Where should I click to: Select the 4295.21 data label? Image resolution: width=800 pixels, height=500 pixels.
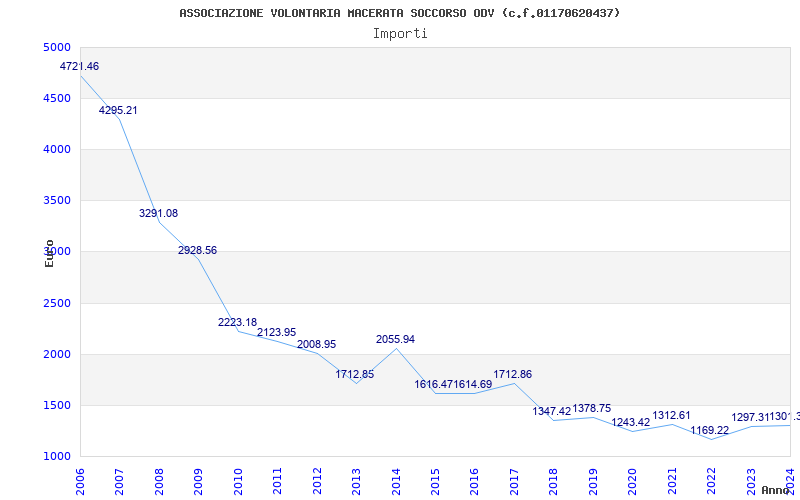click(118, 110)
